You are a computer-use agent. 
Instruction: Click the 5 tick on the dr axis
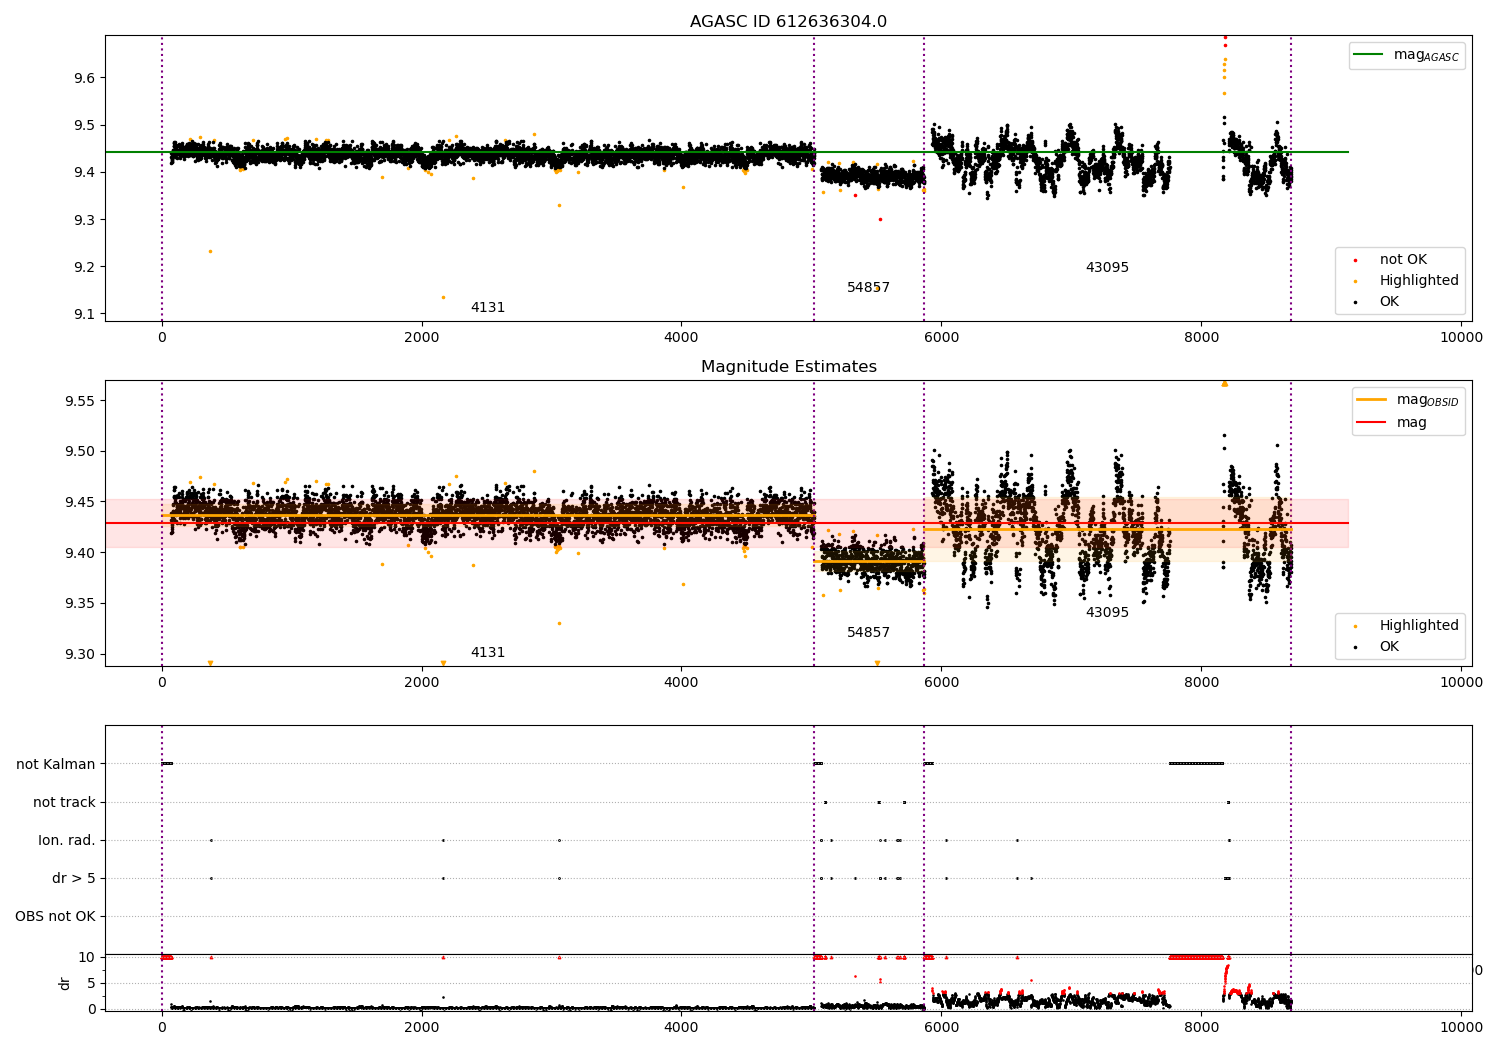click(x=92, y=983)
